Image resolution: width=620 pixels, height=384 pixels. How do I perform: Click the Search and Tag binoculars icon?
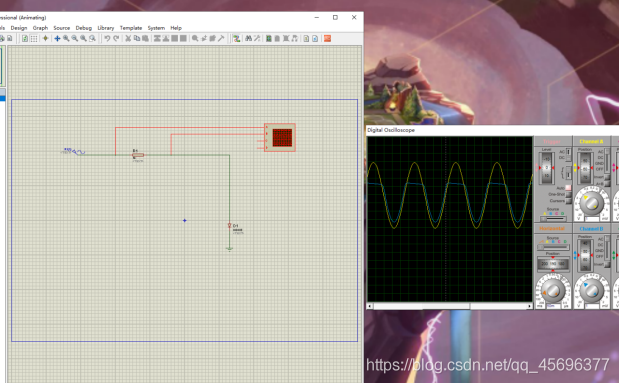point(248,38)
